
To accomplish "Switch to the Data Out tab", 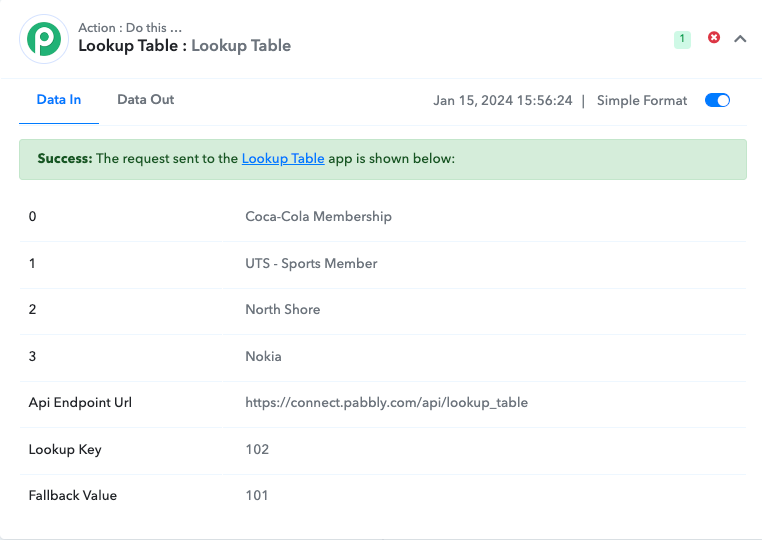I will pyautogui.click(x=145, y=100).
